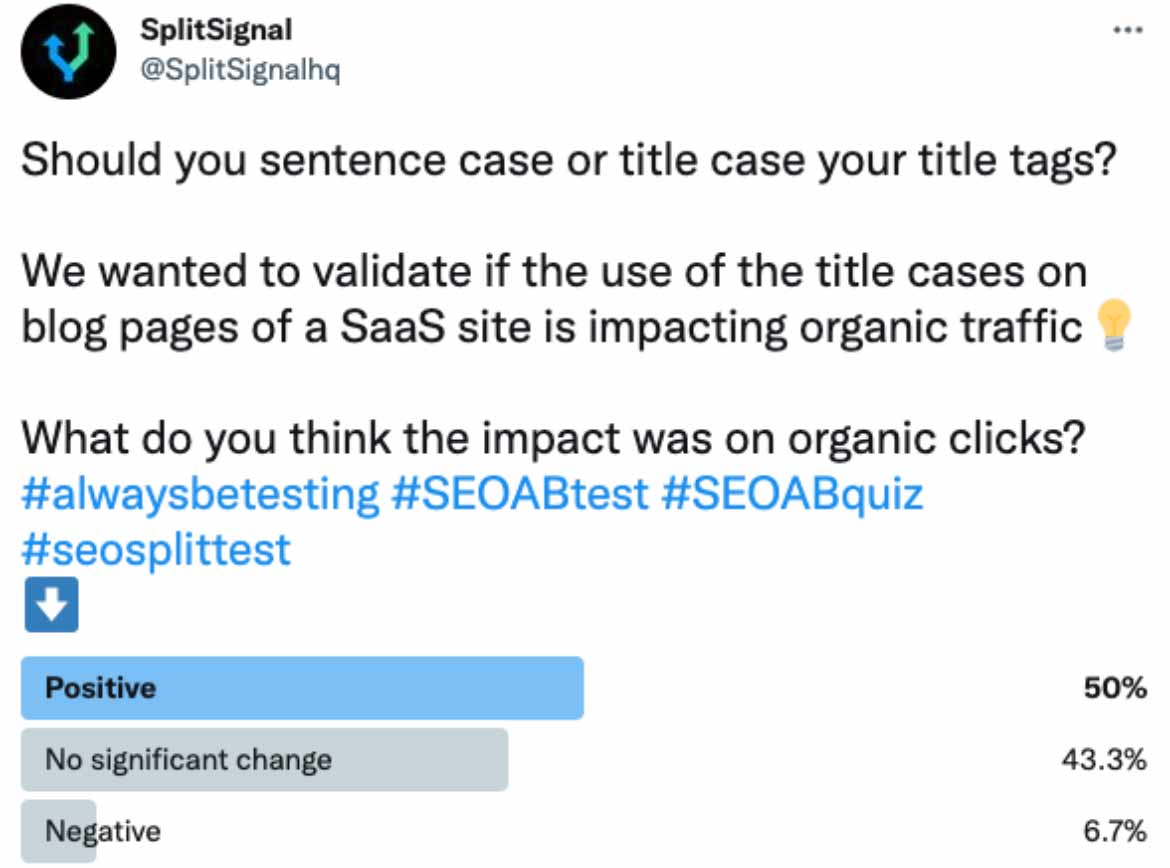Image resolution: width=1170 pixels, height=868 pixels.
Task: Open the #seosplittest hashtag
Action: pyautogui.click(x=156, y=548)
